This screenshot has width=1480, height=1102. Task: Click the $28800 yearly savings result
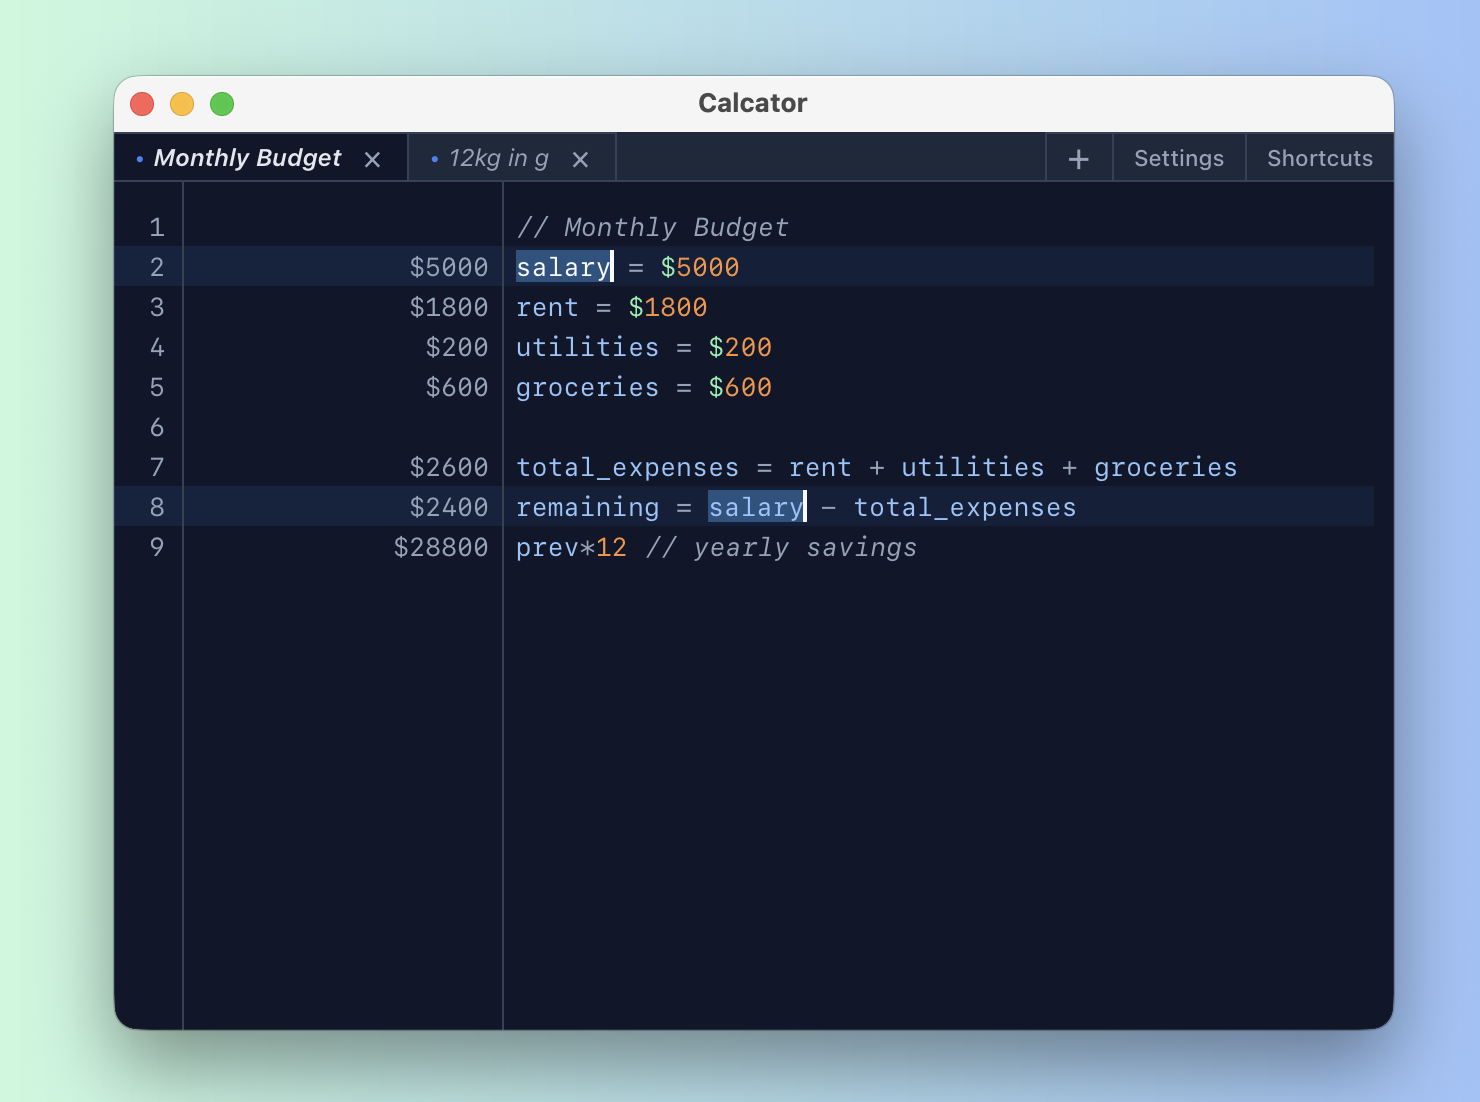click(x=441, y=547)
